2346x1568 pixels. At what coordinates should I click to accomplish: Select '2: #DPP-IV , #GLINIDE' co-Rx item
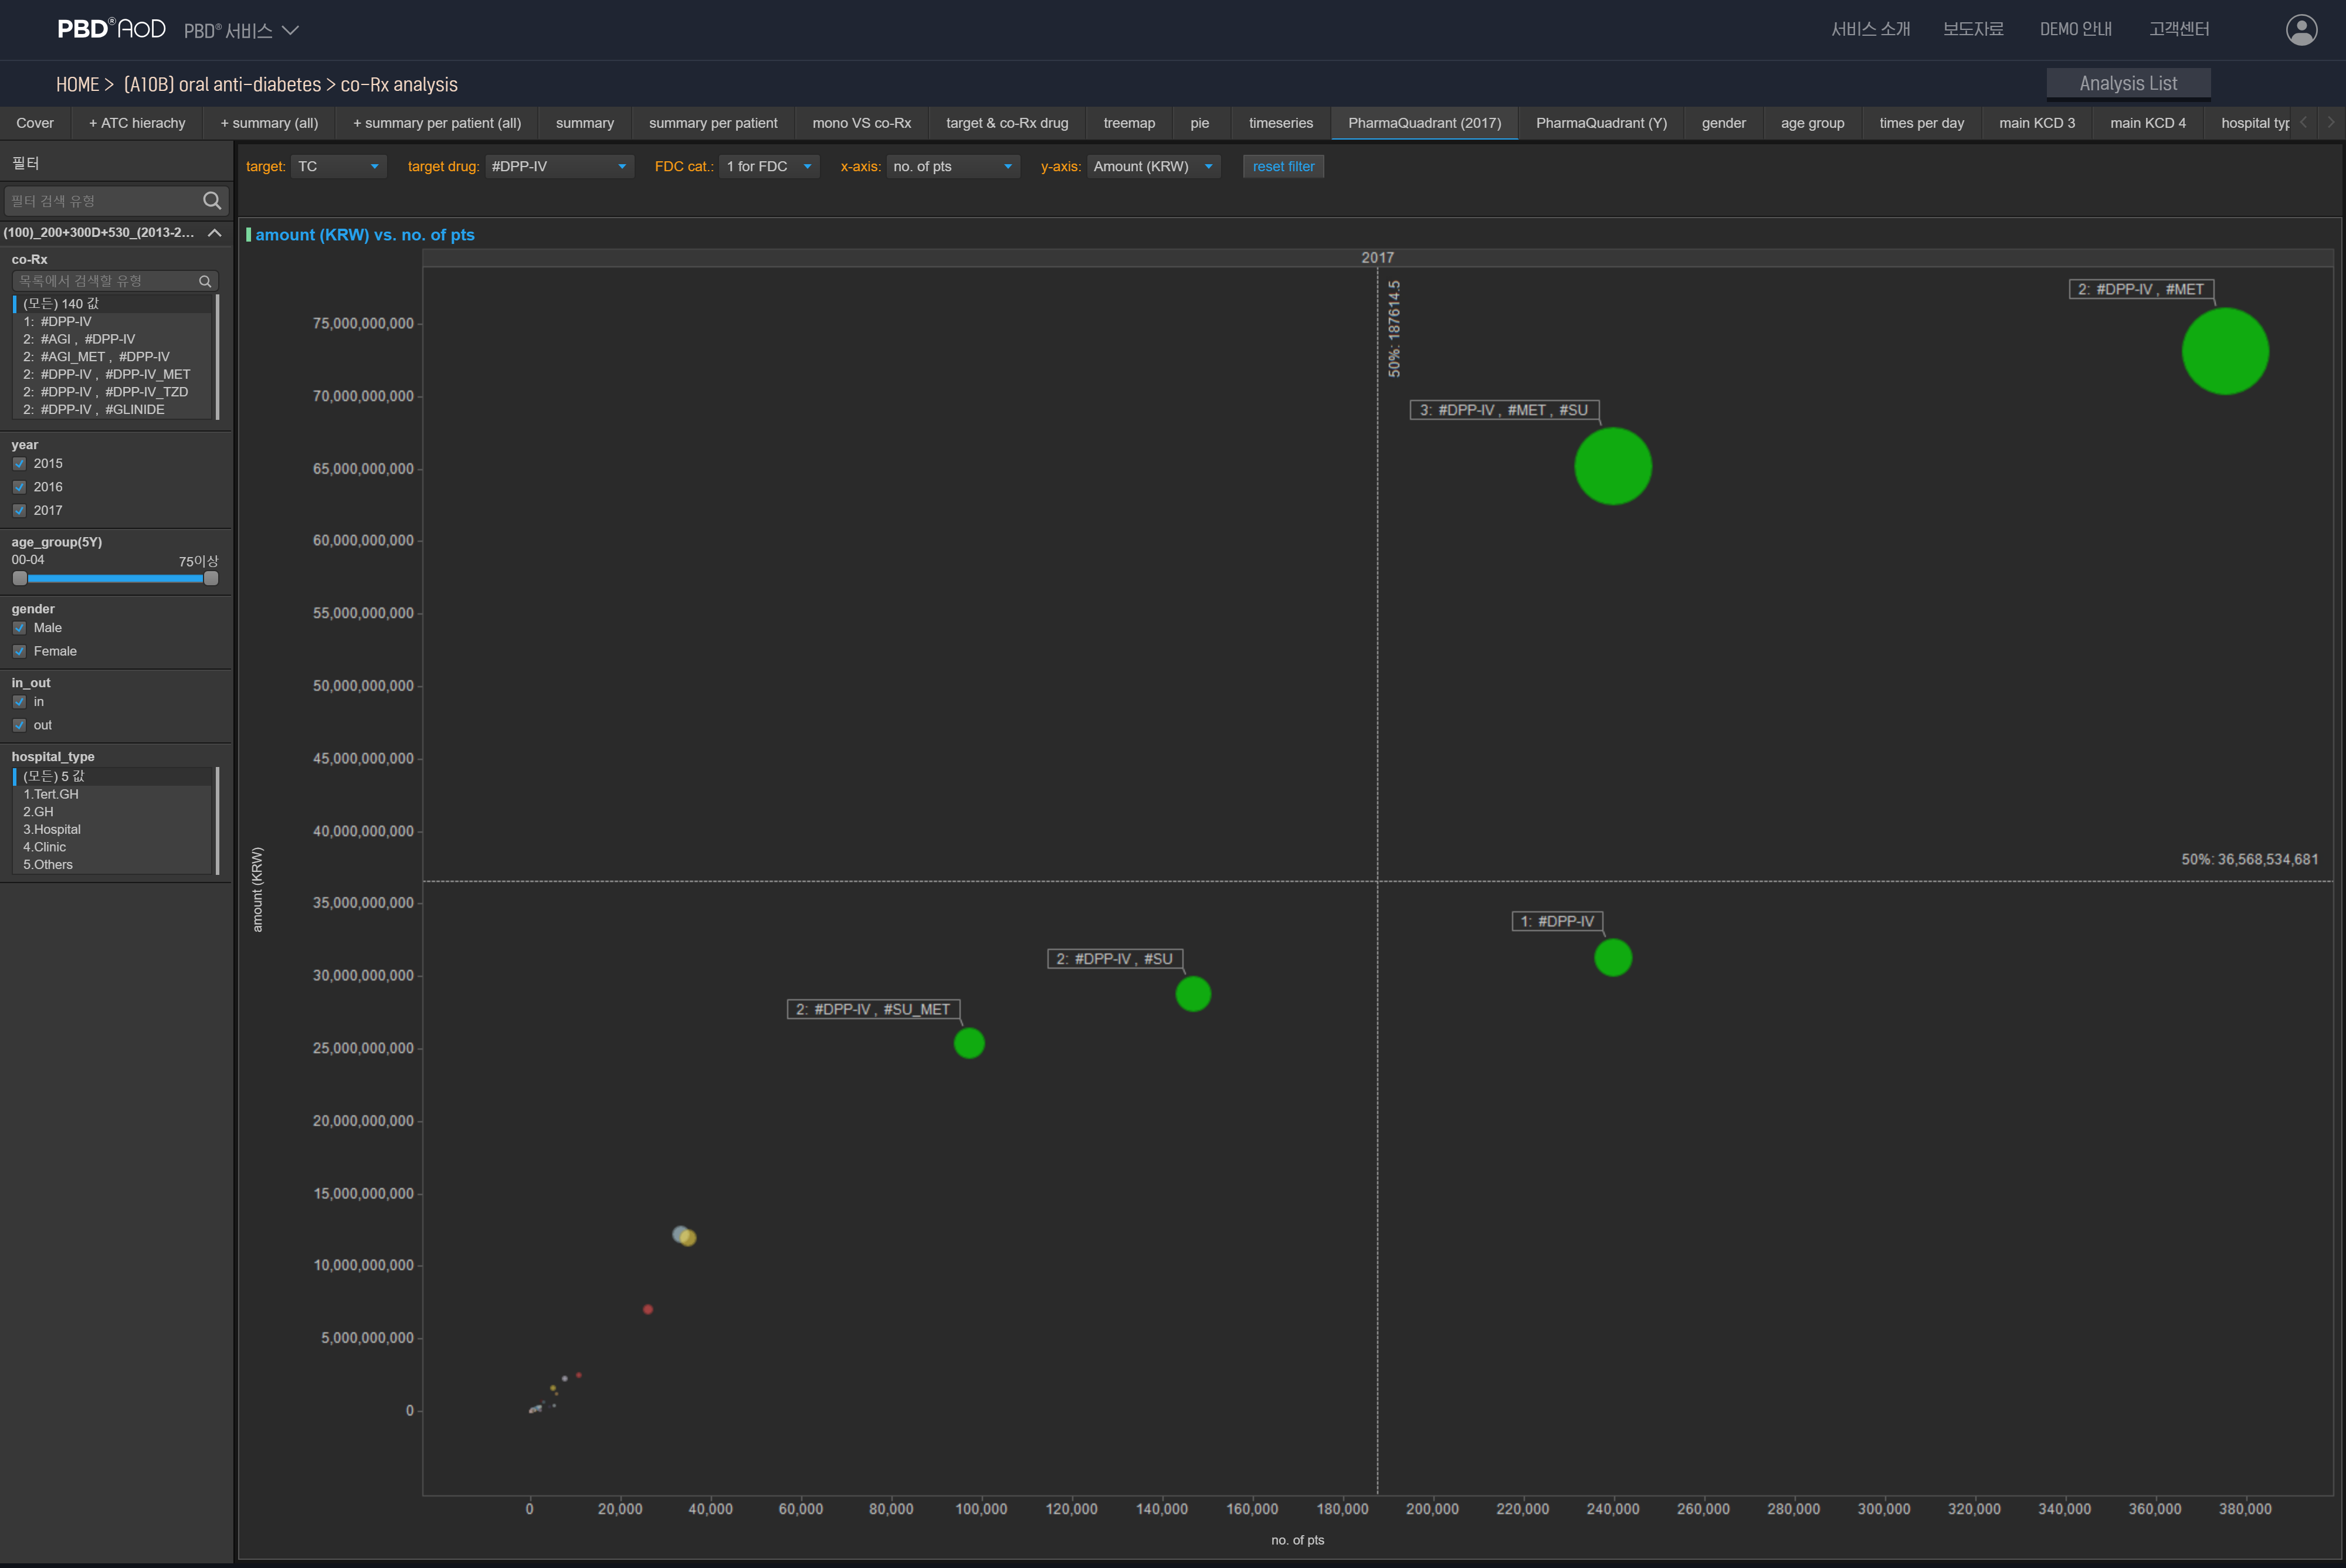click(113, 409)
